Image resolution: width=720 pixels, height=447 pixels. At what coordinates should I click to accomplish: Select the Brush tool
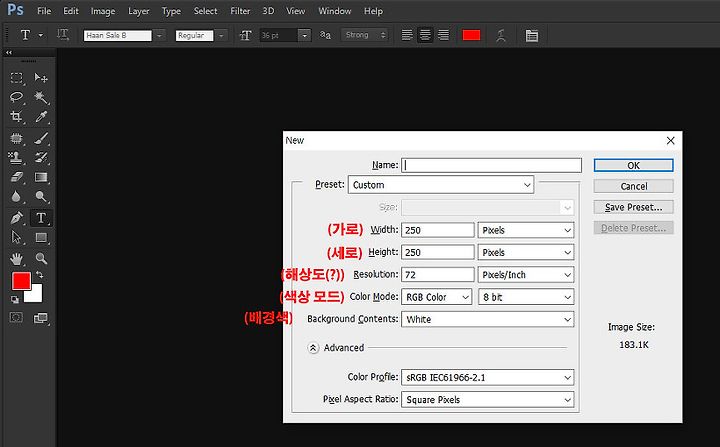41,138
